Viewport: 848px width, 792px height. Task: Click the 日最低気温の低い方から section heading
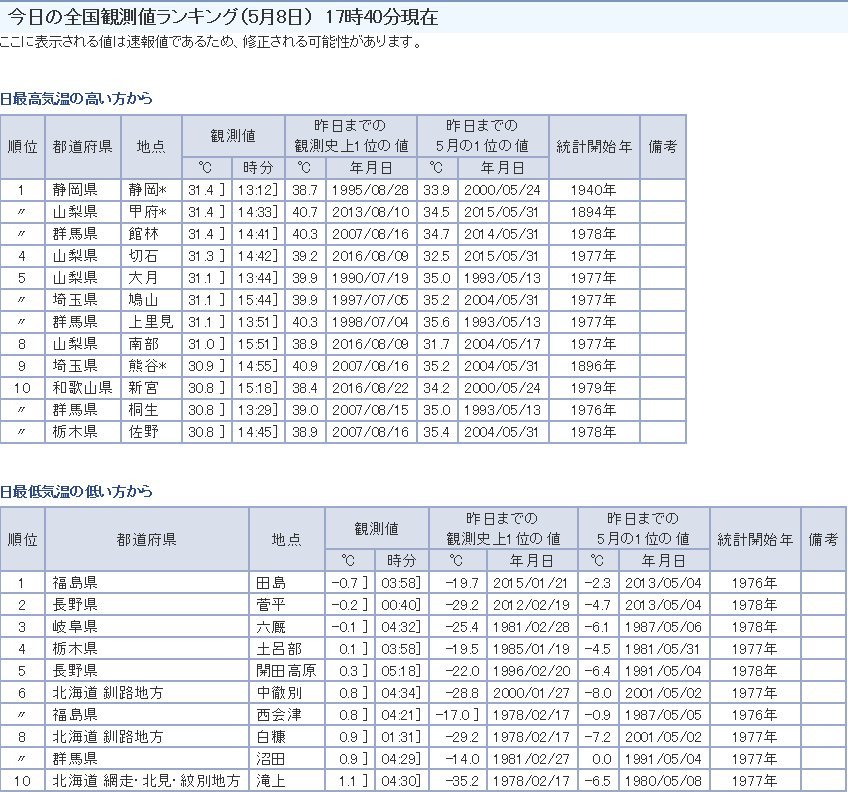(77, 491)
